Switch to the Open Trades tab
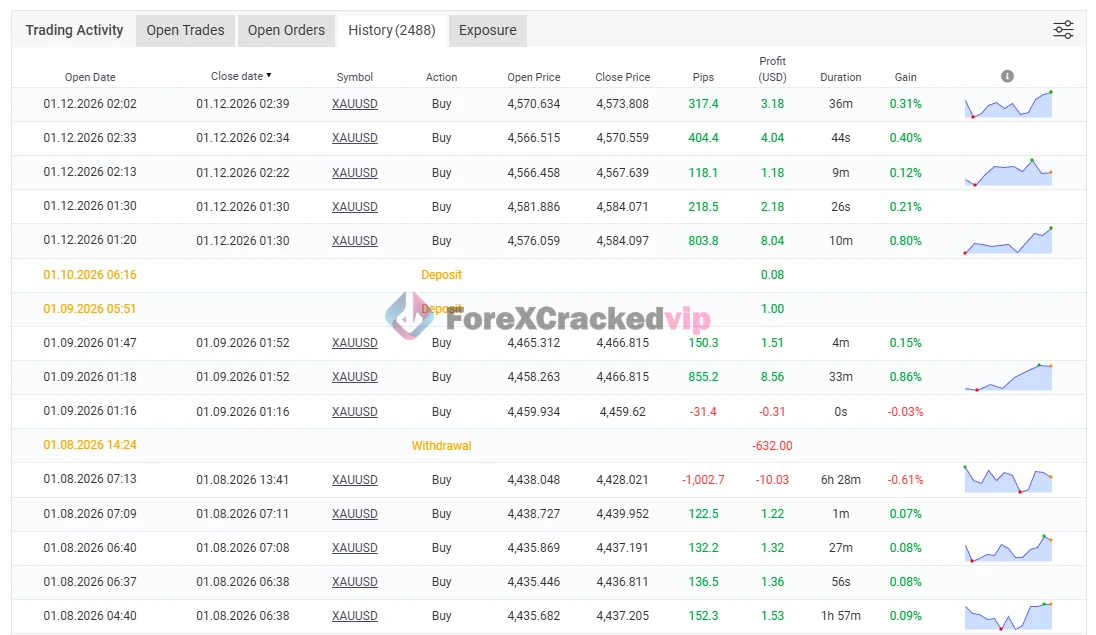 pos(185,30)
